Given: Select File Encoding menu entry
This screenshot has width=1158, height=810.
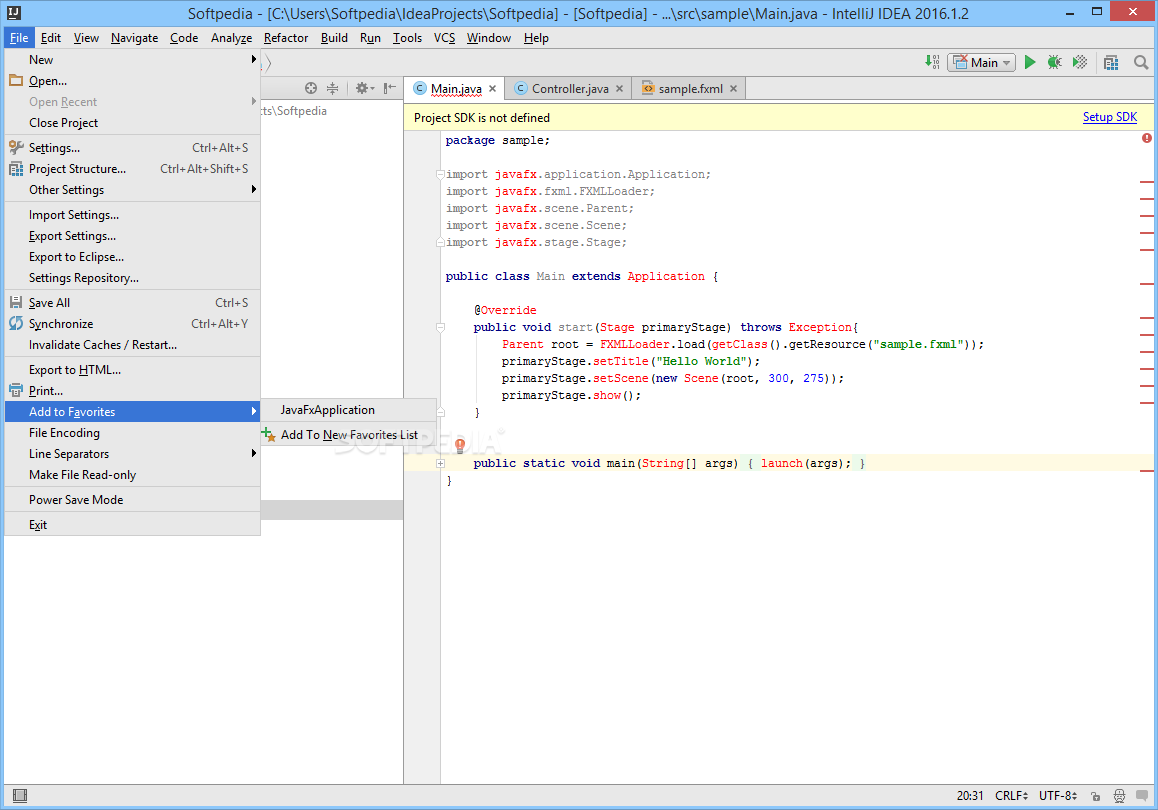Looking at the screenshot, I should point(133,433).
